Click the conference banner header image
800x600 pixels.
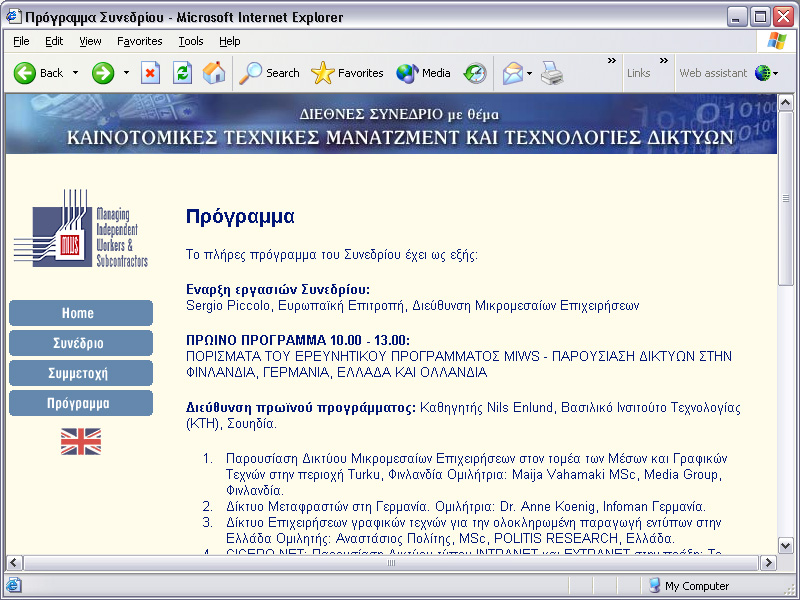click(391, 124)
